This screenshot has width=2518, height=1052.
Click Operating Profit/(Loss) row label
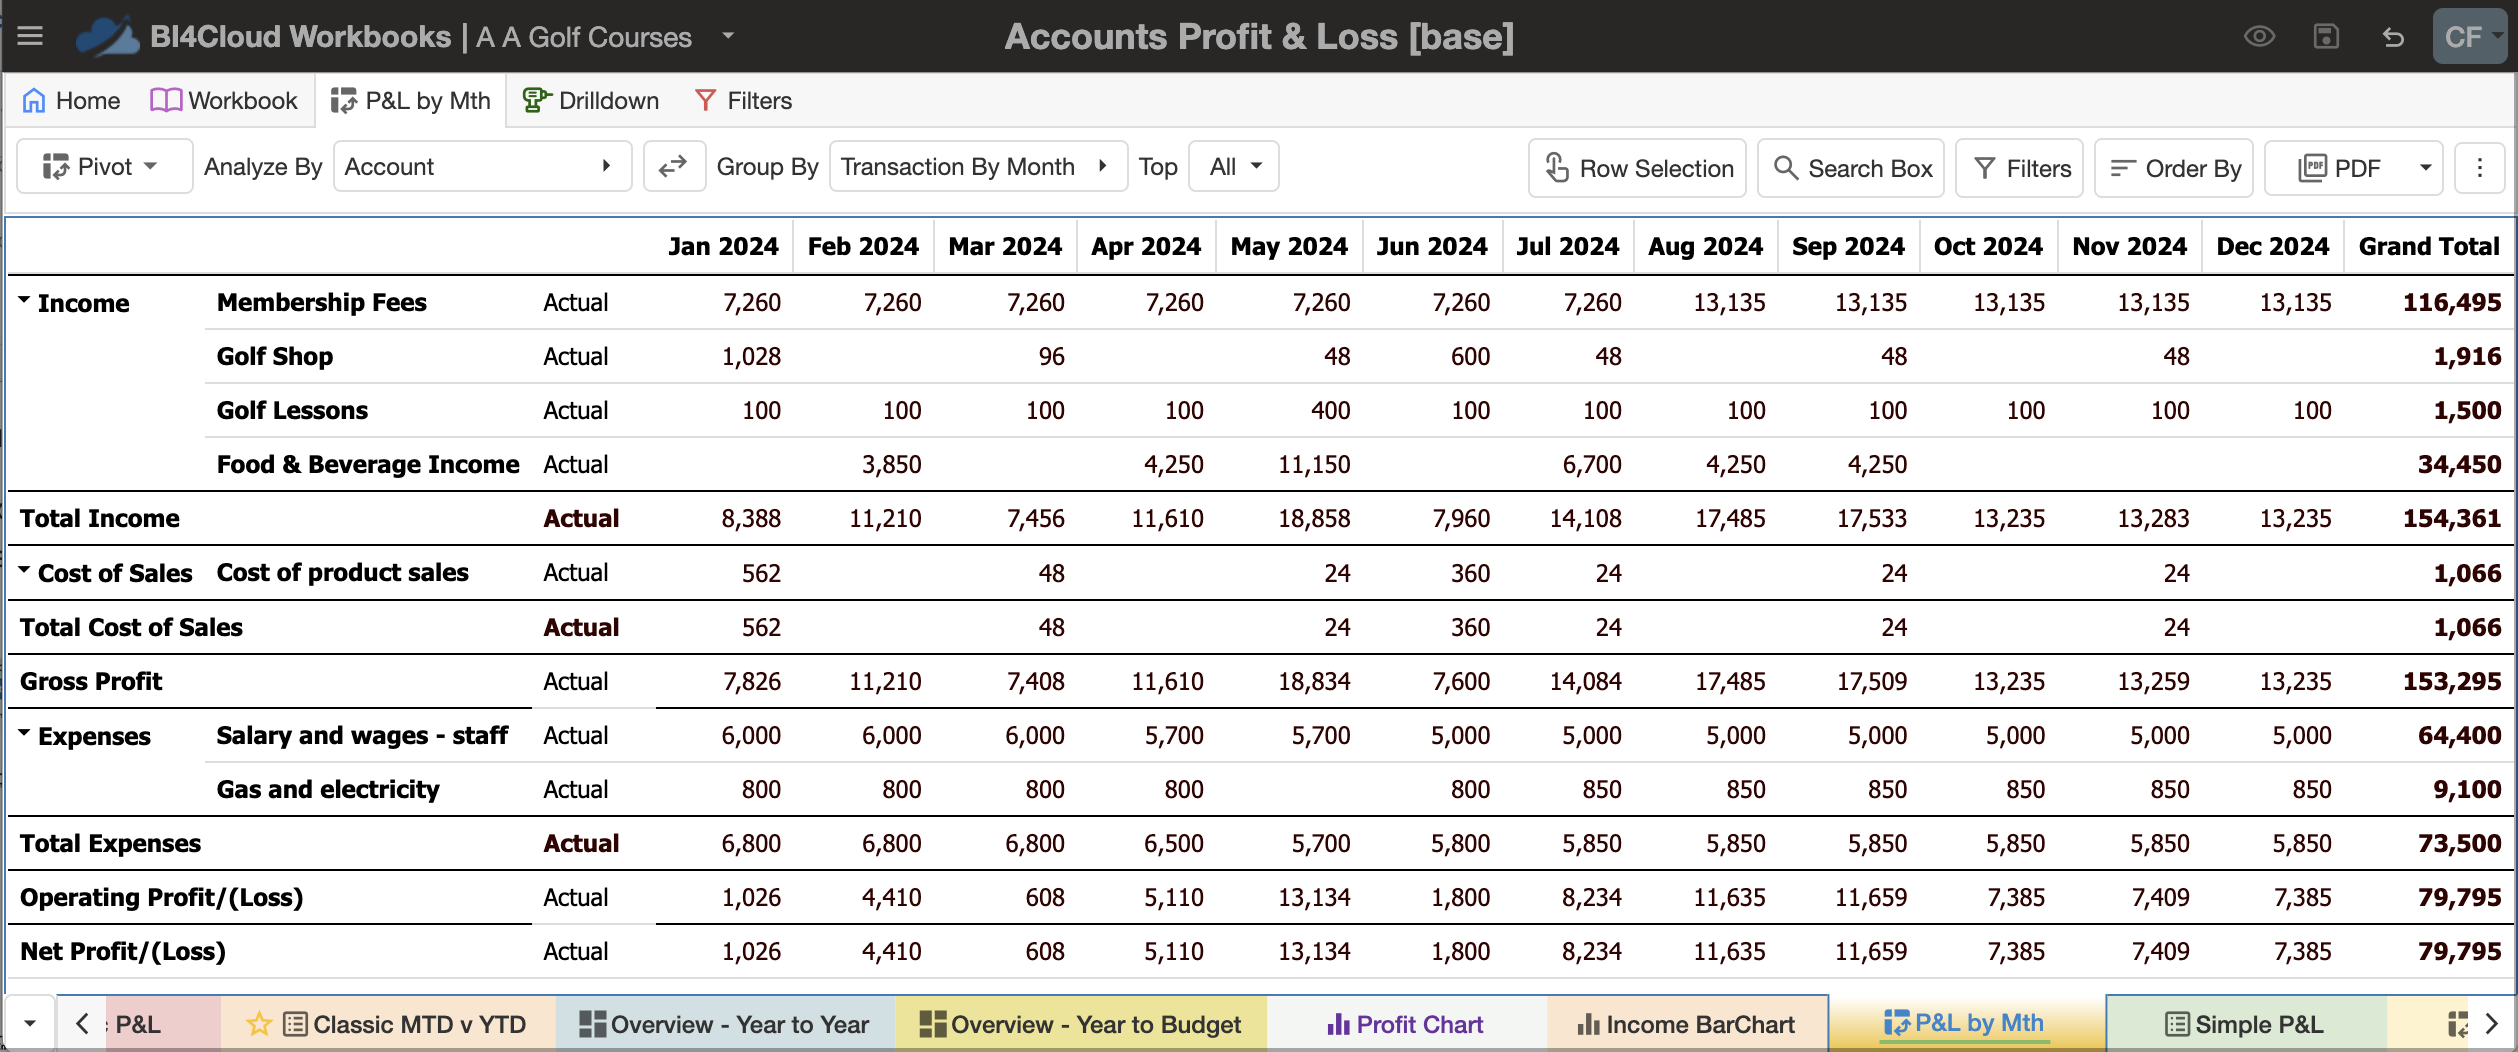pos(161,898)
